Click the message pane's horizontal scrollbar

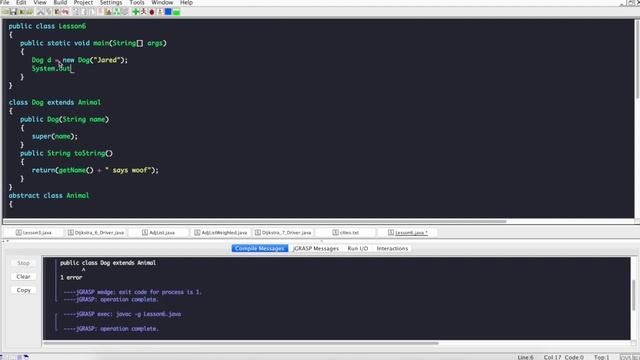pos(241,343)
